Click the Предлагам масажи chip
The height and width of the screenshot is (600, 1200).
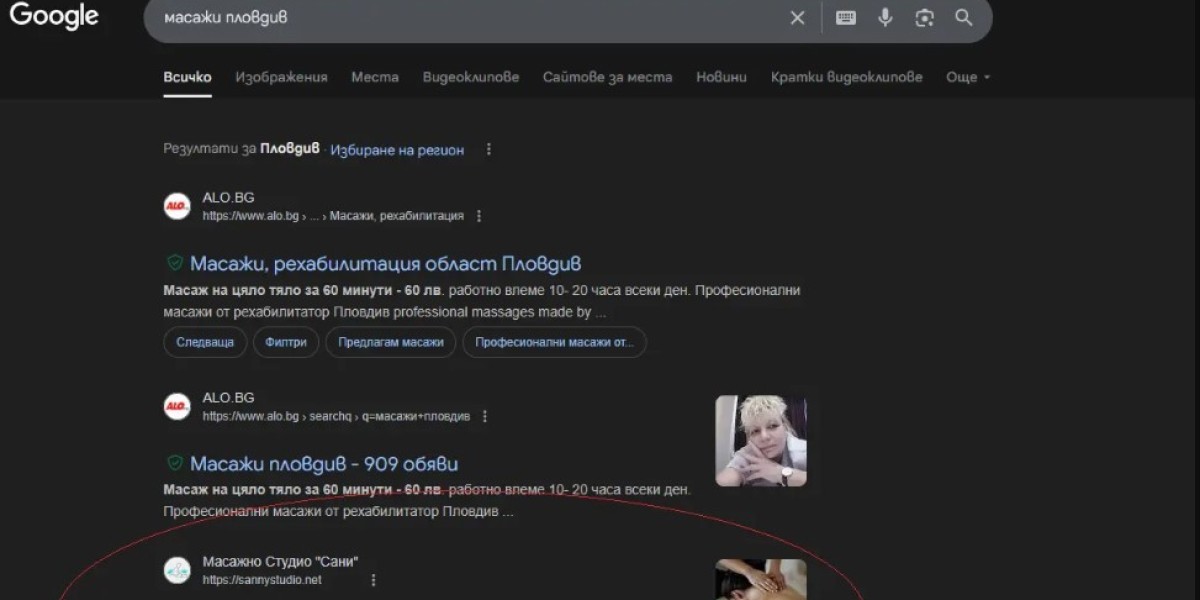click(x=391, y=342)
